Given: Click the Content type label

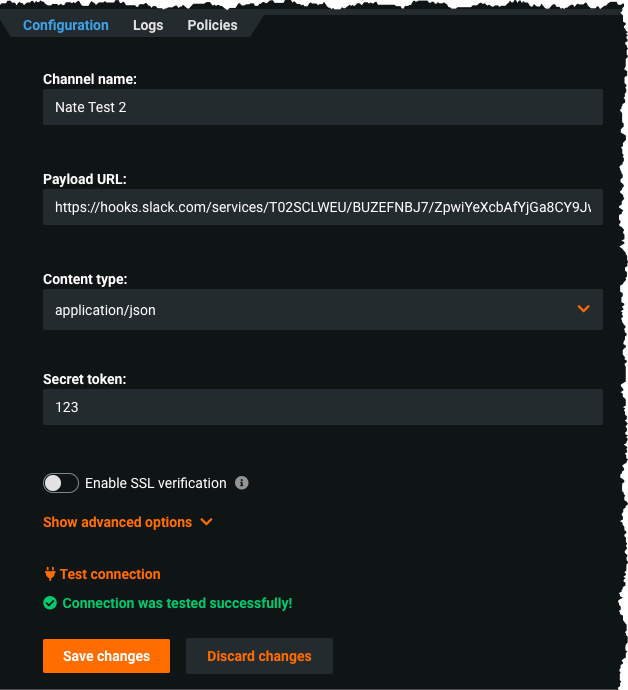Looking at the screenshot, I should coord(85,279).
